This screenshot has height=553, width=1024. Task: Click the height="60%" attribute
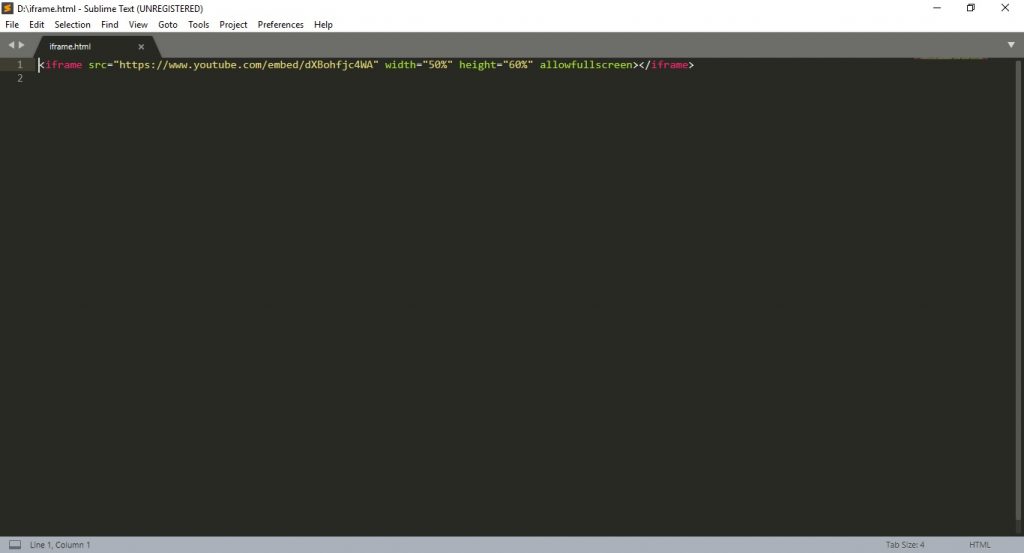(x=496, y=65)
